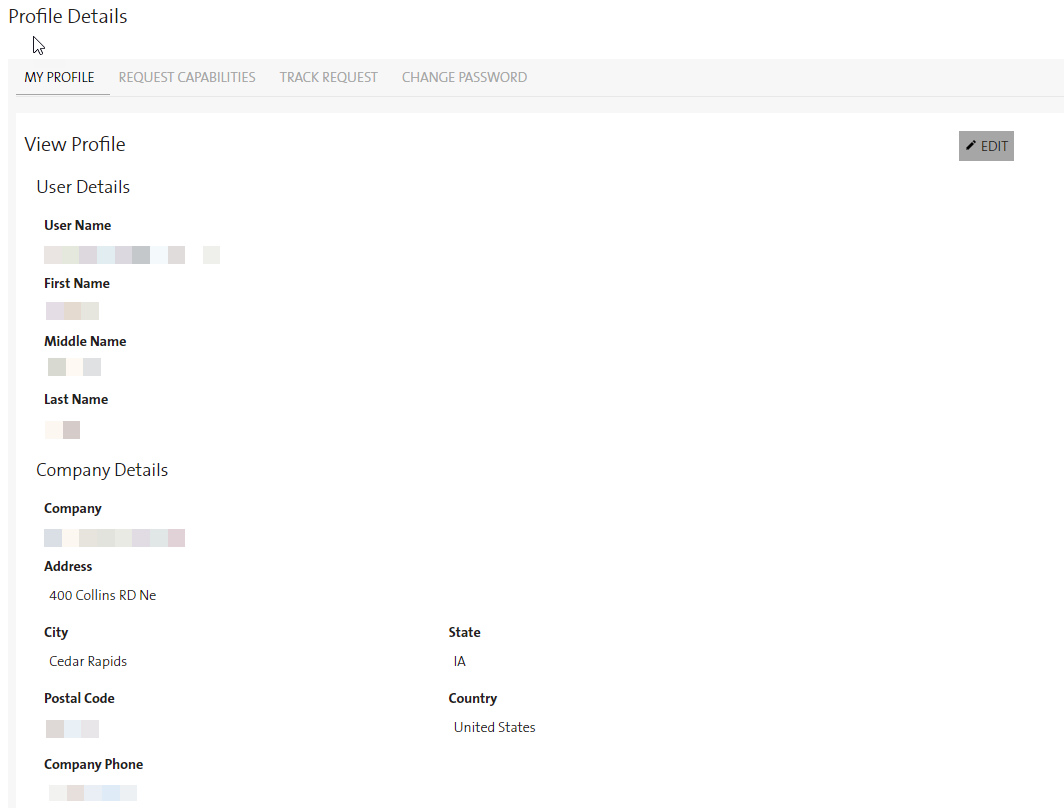Click the Middle Name field label

pyautogui.click(x=85, y=341)
